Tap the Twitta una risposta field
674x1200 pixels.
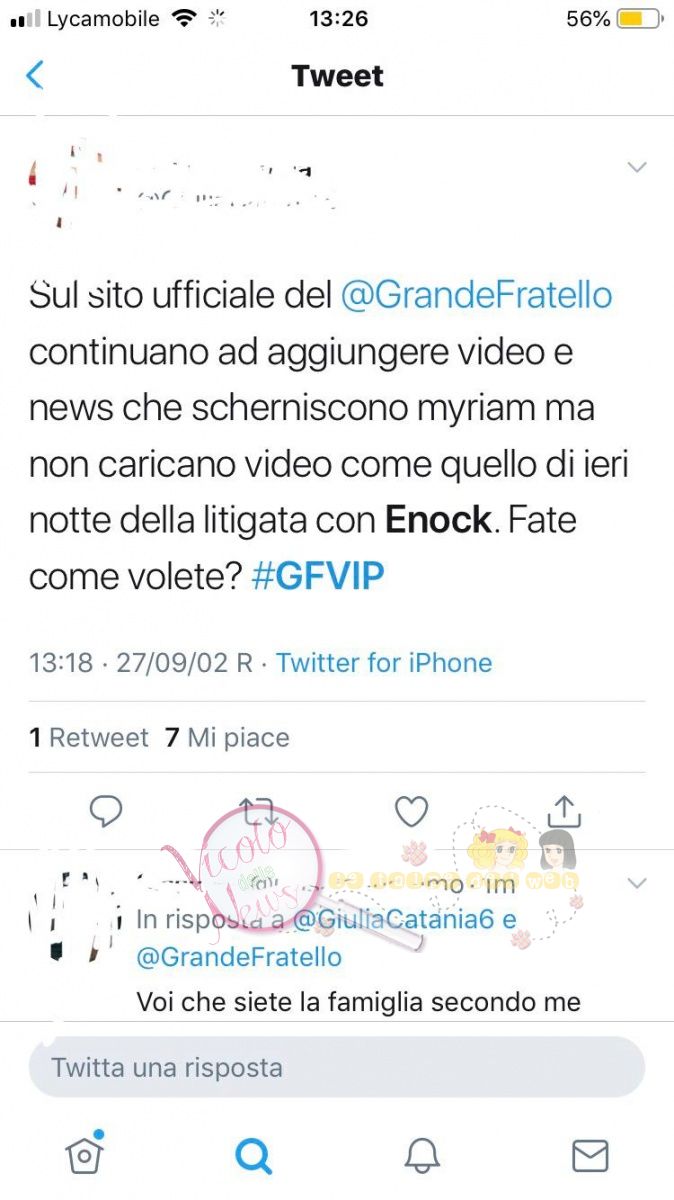(x=337, y=1067)
